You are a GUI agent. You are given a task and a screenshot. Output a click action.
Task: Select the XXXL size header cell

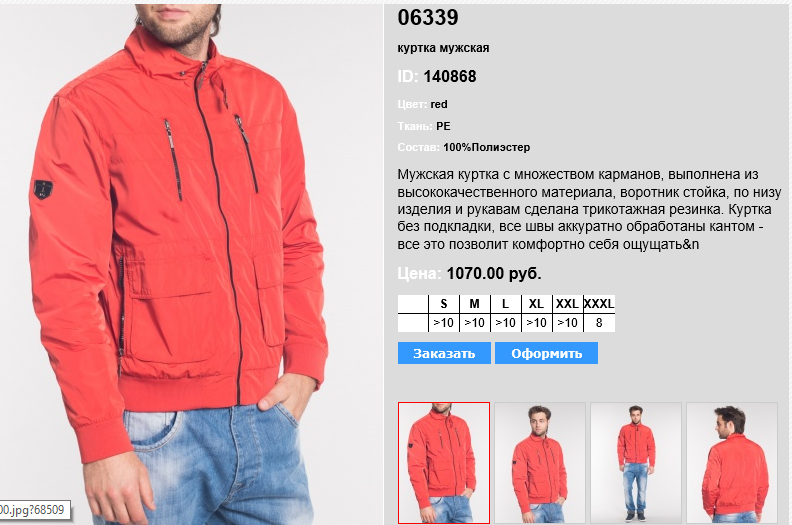point(599,304)
